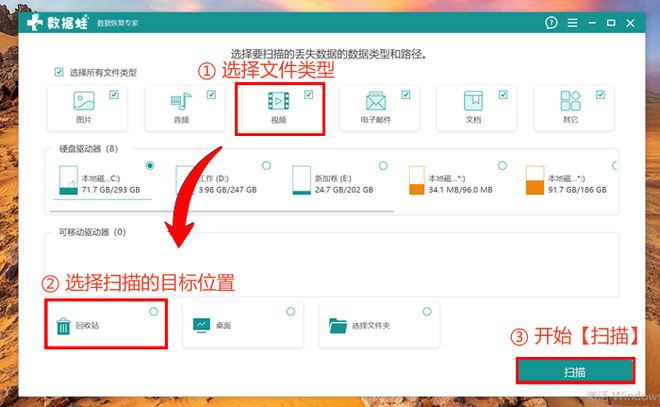Click the 硬盘驱动器 (8) label
Screen dimensions: 660x407
tap(88, 149)
